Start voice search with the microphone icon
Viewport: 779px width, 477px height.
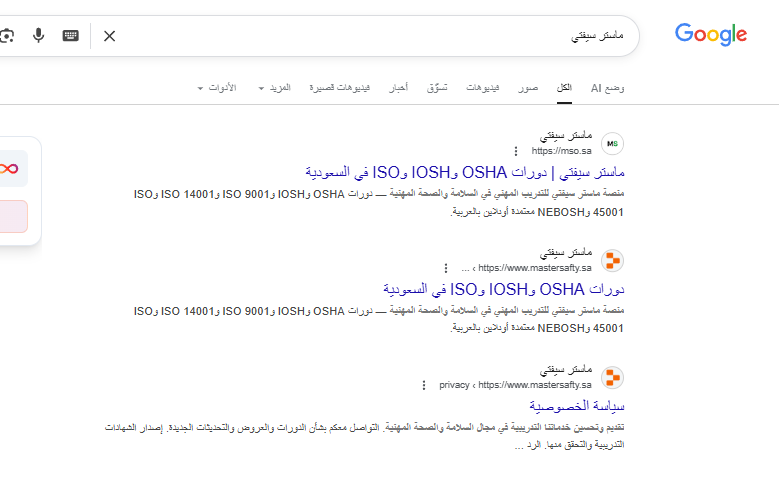[38, 35]
